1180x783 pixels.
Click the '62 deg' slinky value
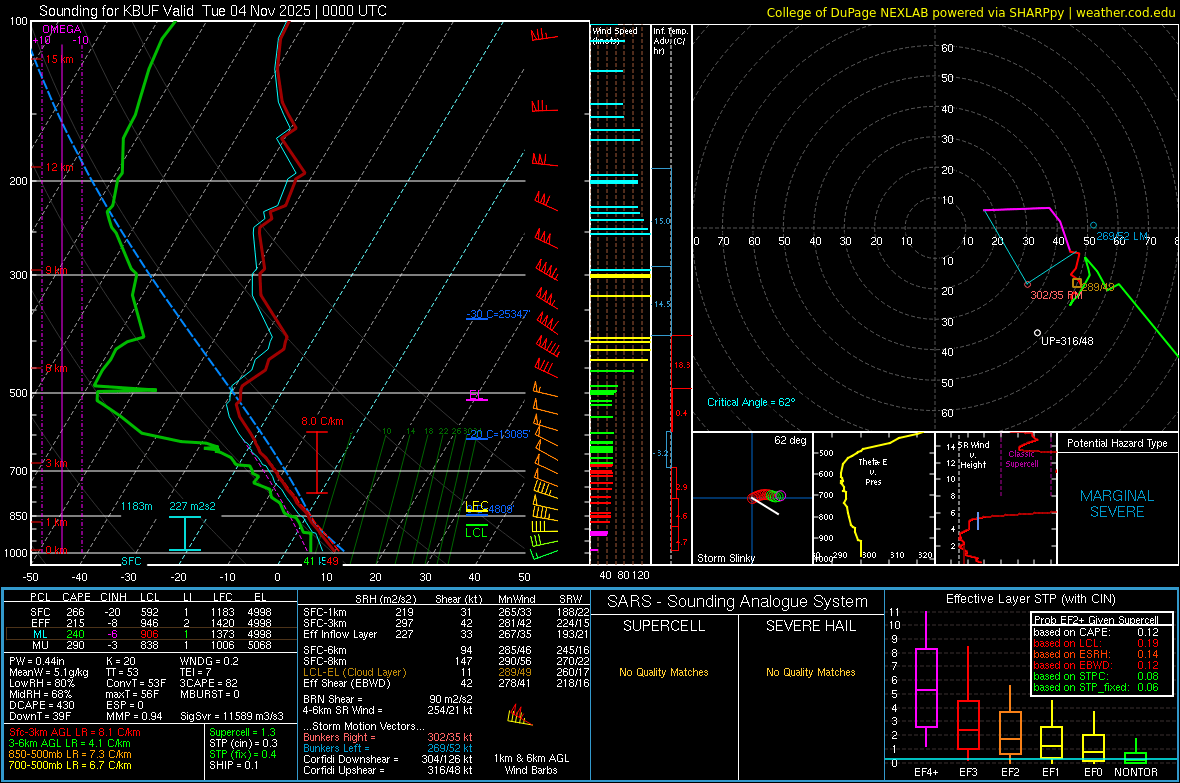coord(790,440)
